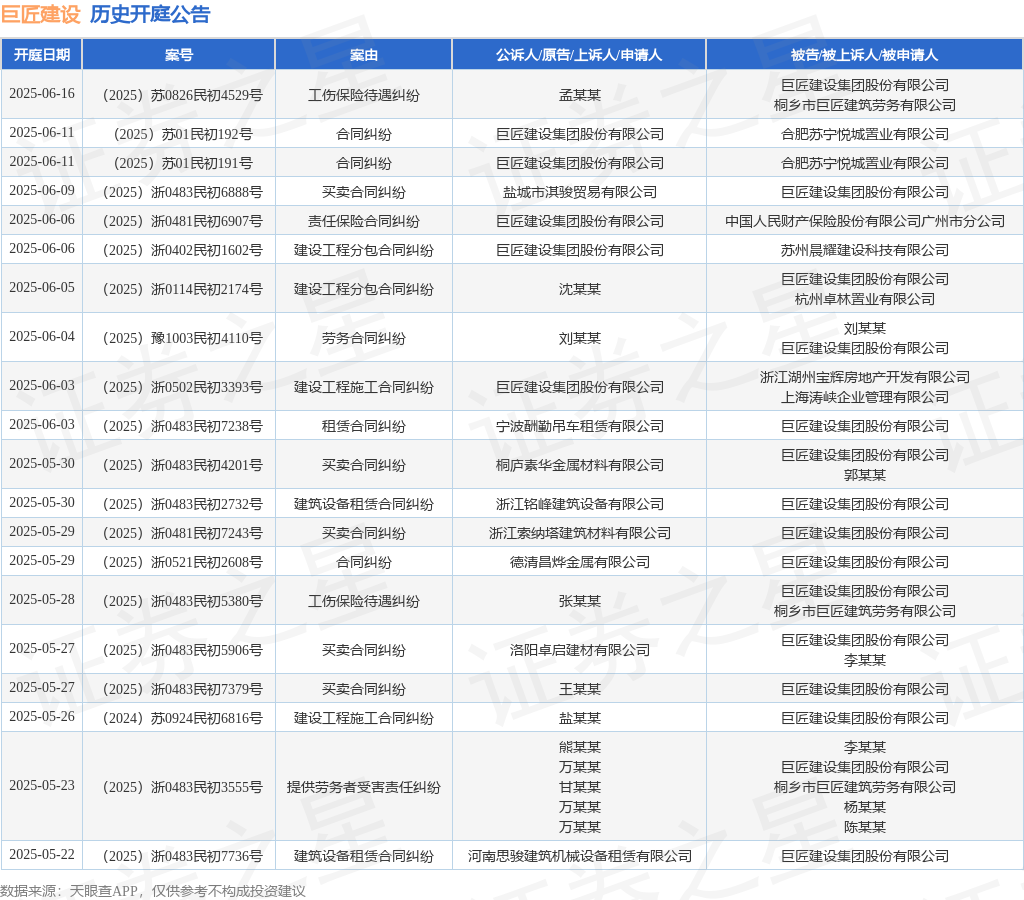Click plaintiff 盐某某
The width and height of the screenshot is (1024, 900).
coord(579,718)
